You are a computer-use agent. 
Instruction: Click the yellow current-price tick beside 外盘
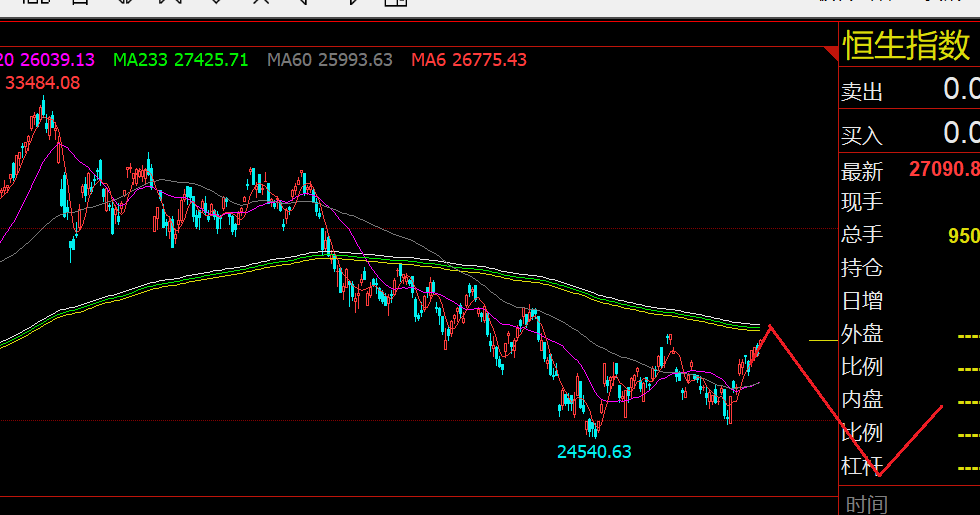coord(823,341)
